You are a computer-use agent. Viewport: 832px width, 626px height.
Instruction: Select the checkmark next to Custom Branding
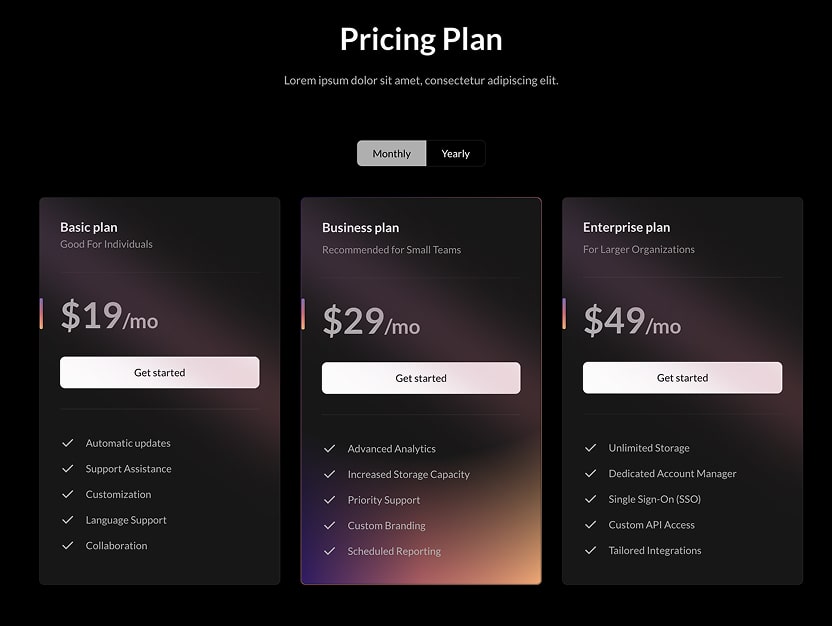click(329, 525)
